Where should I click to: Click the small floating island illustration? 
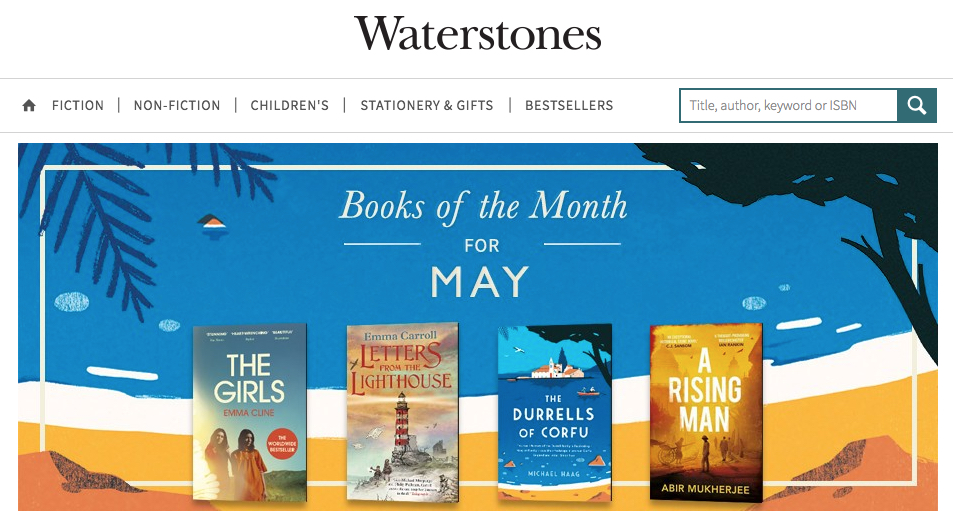coord(212,226)
